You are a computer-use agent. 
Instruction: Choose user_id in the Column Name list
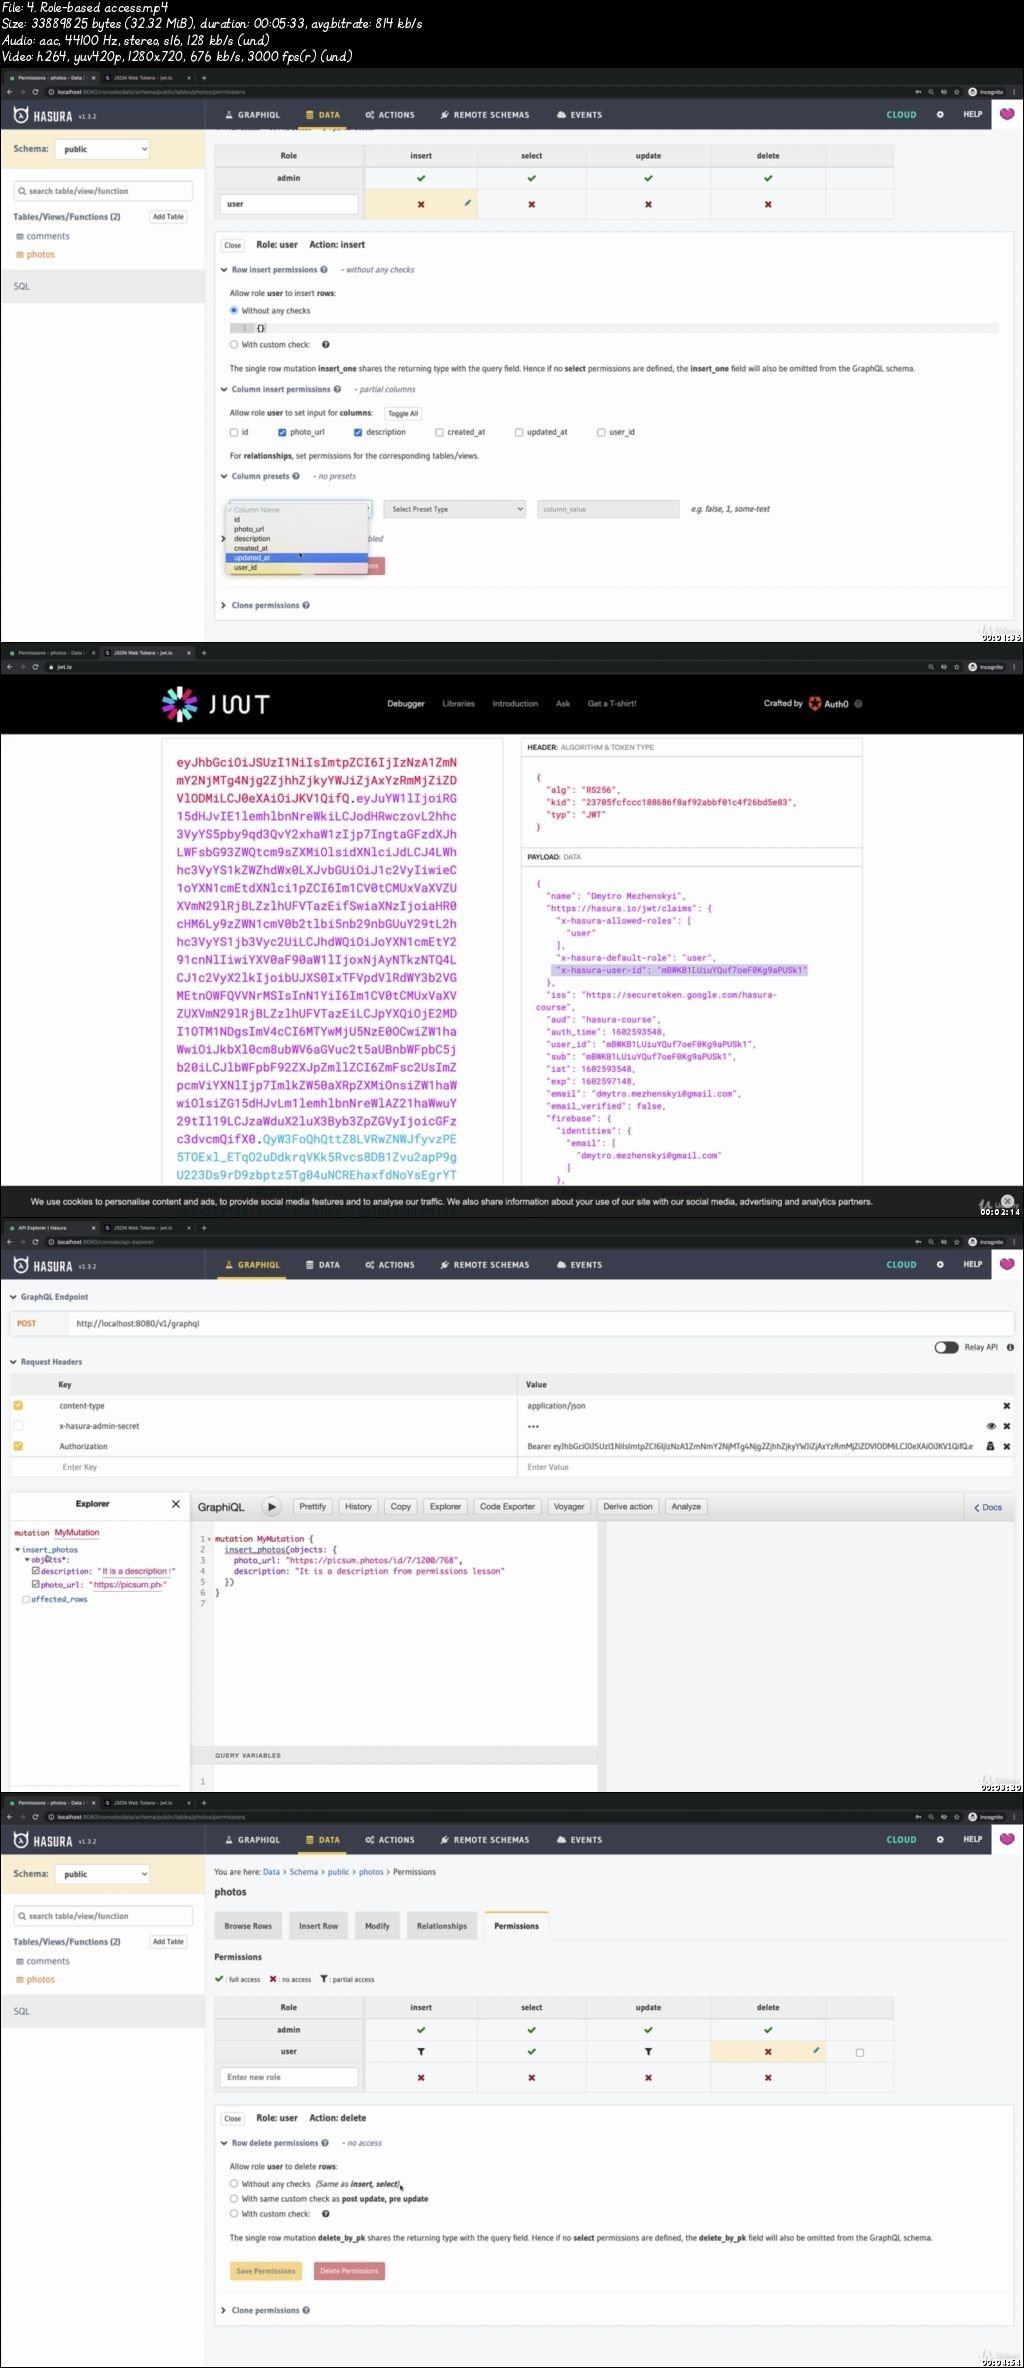(x=298, y=567)
